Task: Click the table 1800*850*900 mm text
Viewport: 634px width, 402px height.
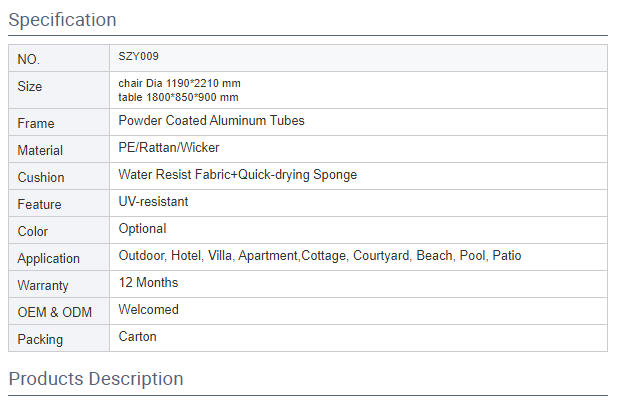Action: [178, 97]
